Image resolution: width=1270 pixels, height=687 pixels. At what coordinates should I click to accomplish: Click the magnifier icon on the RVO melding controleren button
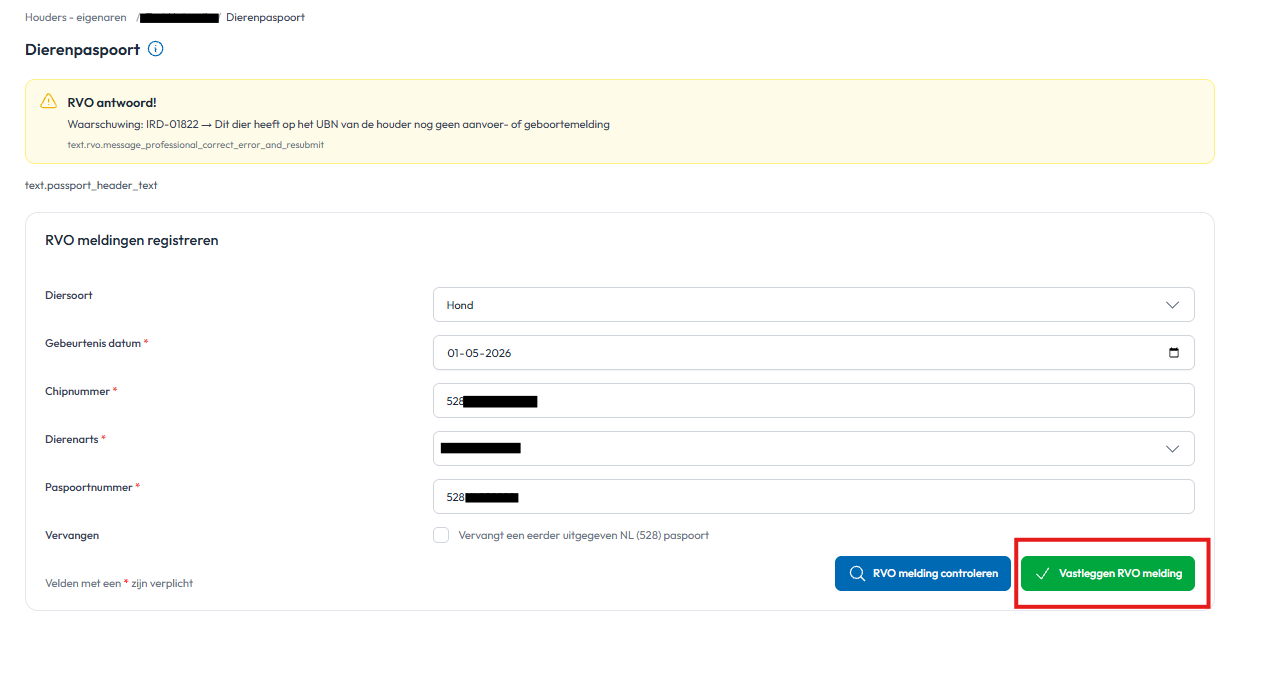coord(857,574)
